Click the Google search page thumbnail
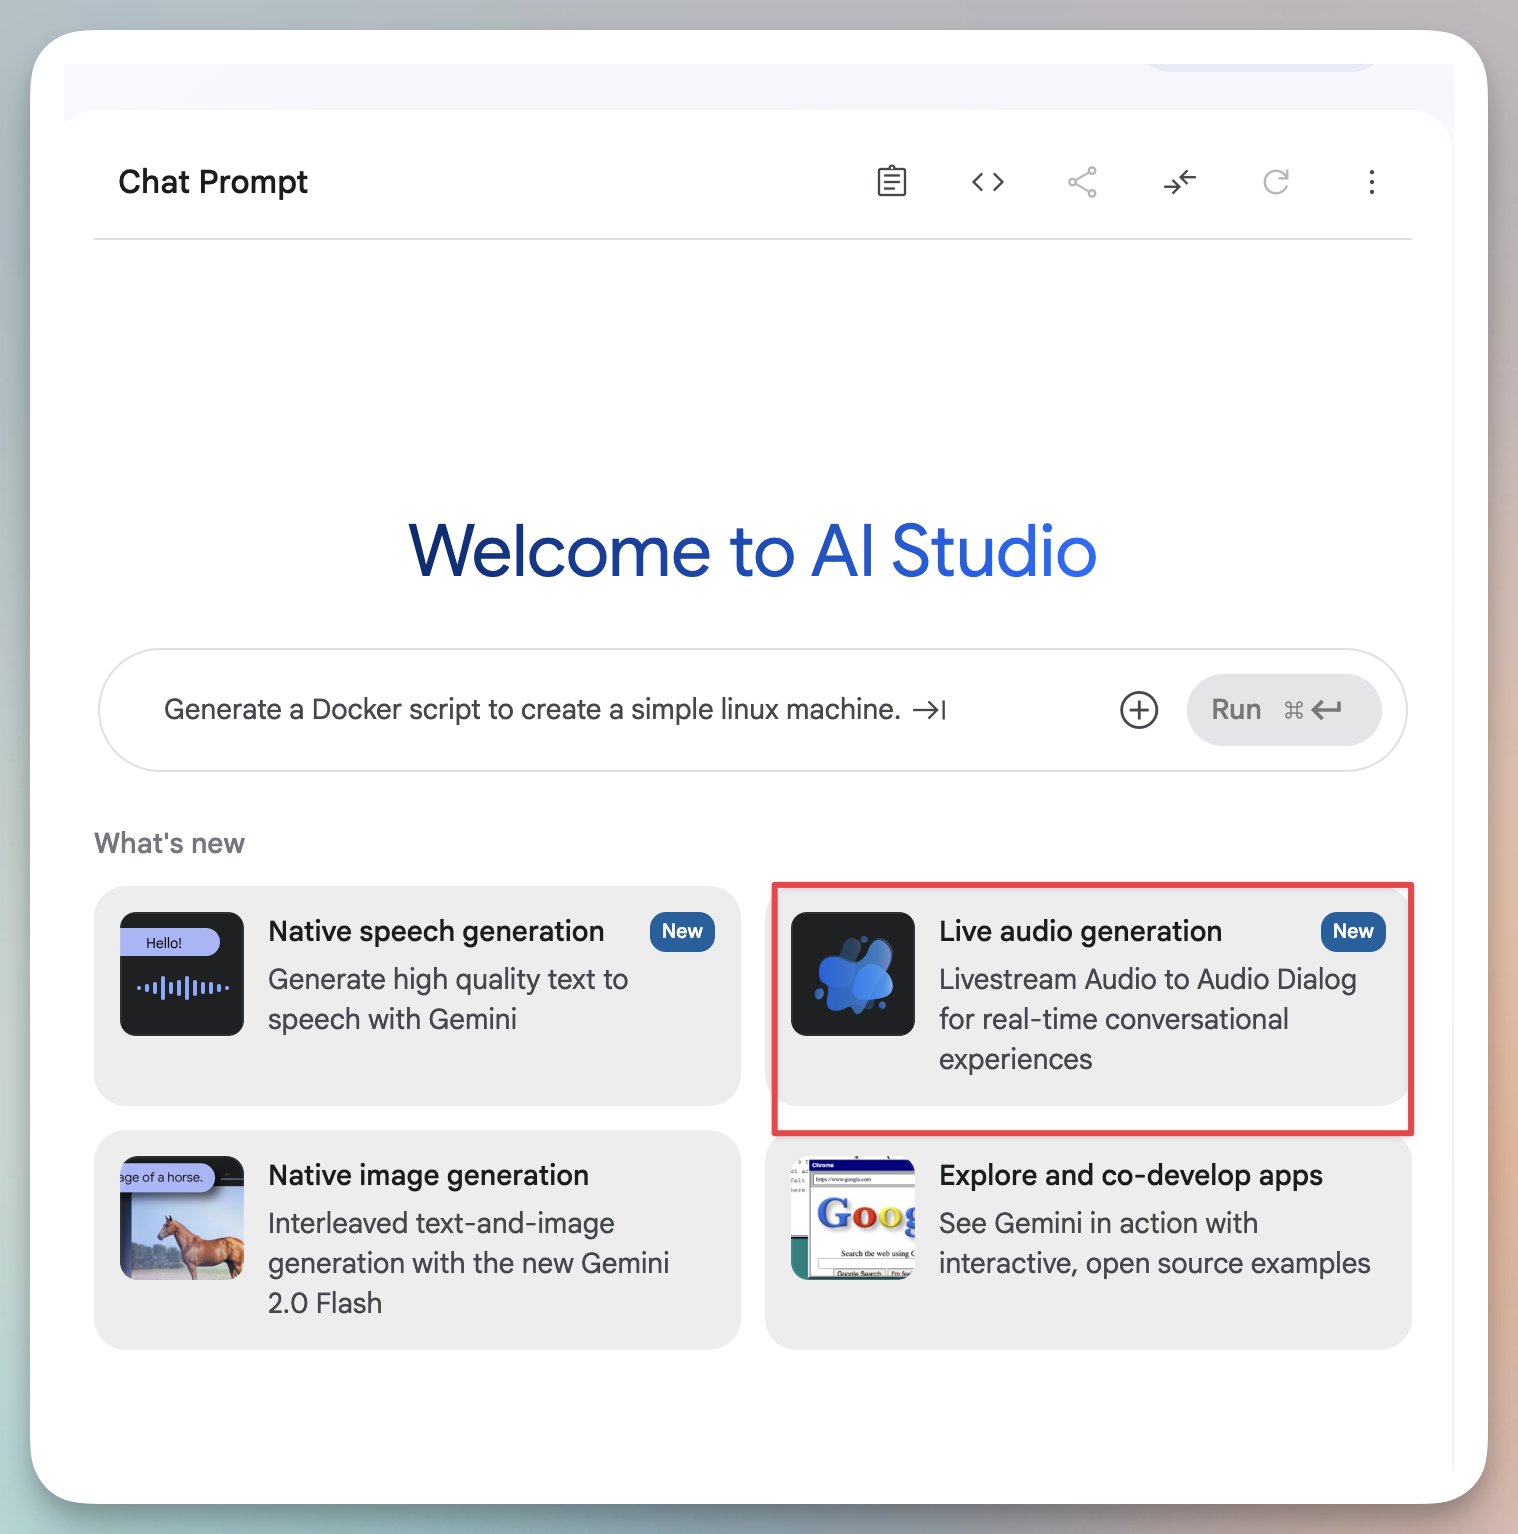Screen dimensions: 1518x1534 (853, 1218)
